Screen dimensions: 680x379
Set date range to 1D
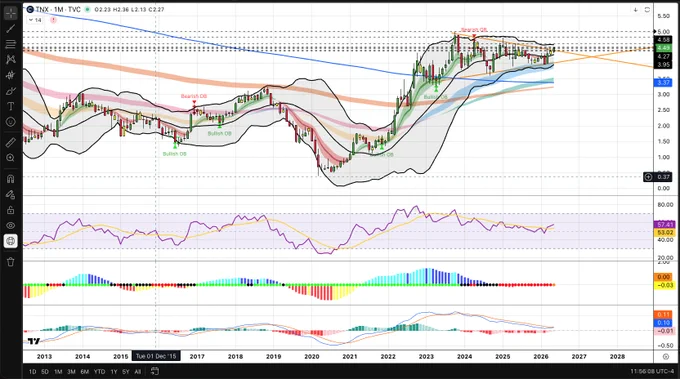(x=33, y=372)
